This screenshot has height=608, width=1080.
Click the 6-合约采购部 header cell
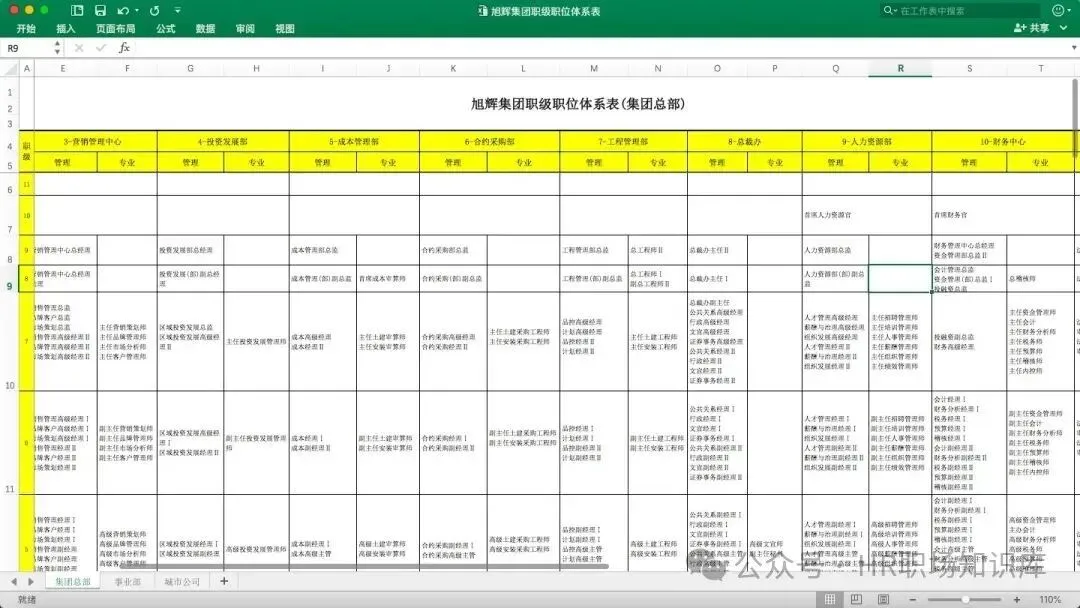pos(489,142)
